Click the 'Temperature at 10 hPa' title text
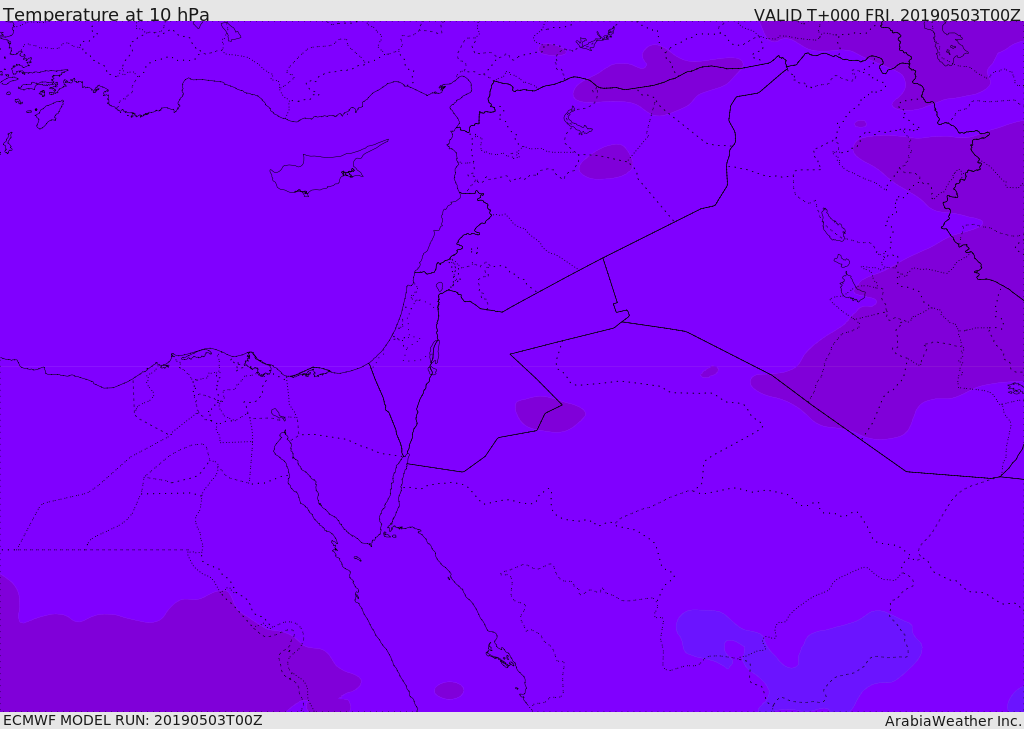Viewport: 1024px width, 729px height. pos(106,14)
